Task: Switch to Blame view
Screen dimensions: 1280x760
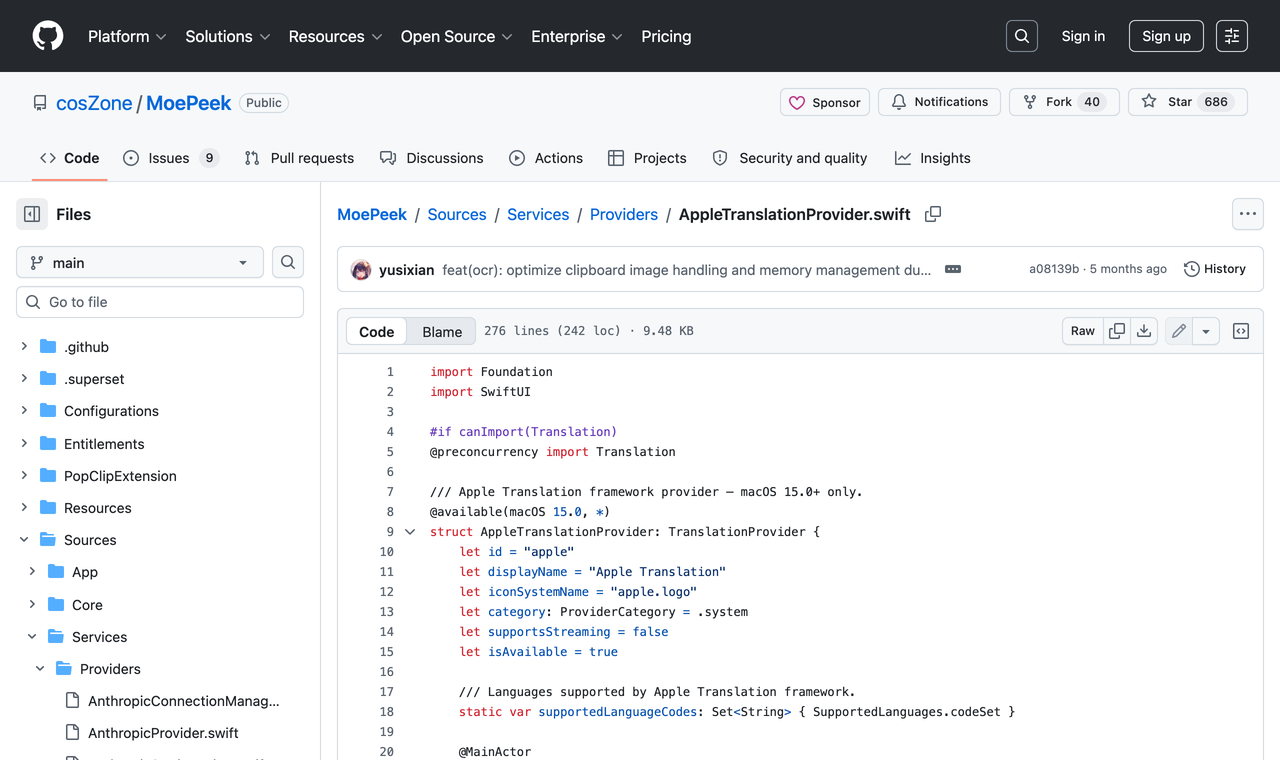Action: tap(442, 331)
